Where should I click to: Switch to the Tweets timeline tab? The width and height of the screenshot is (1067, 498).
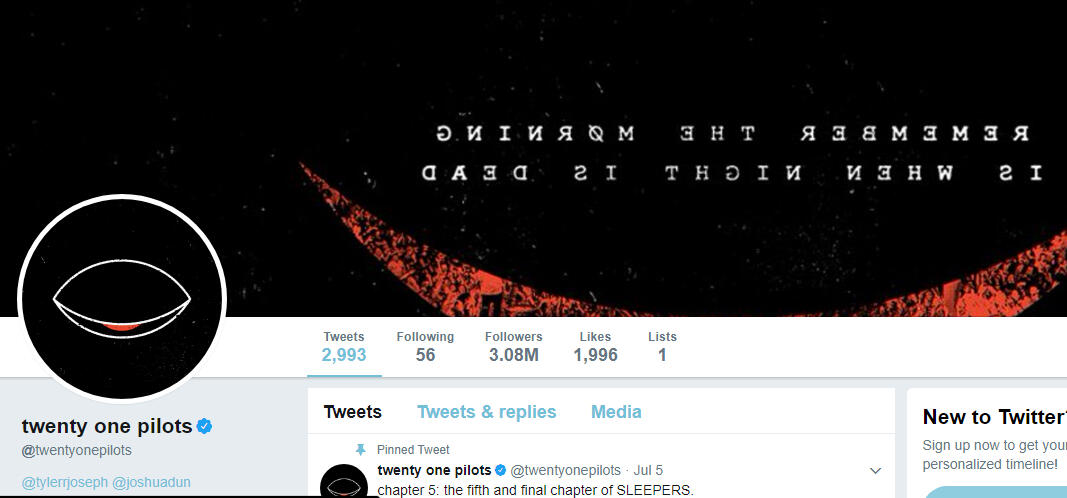(352, 412)
